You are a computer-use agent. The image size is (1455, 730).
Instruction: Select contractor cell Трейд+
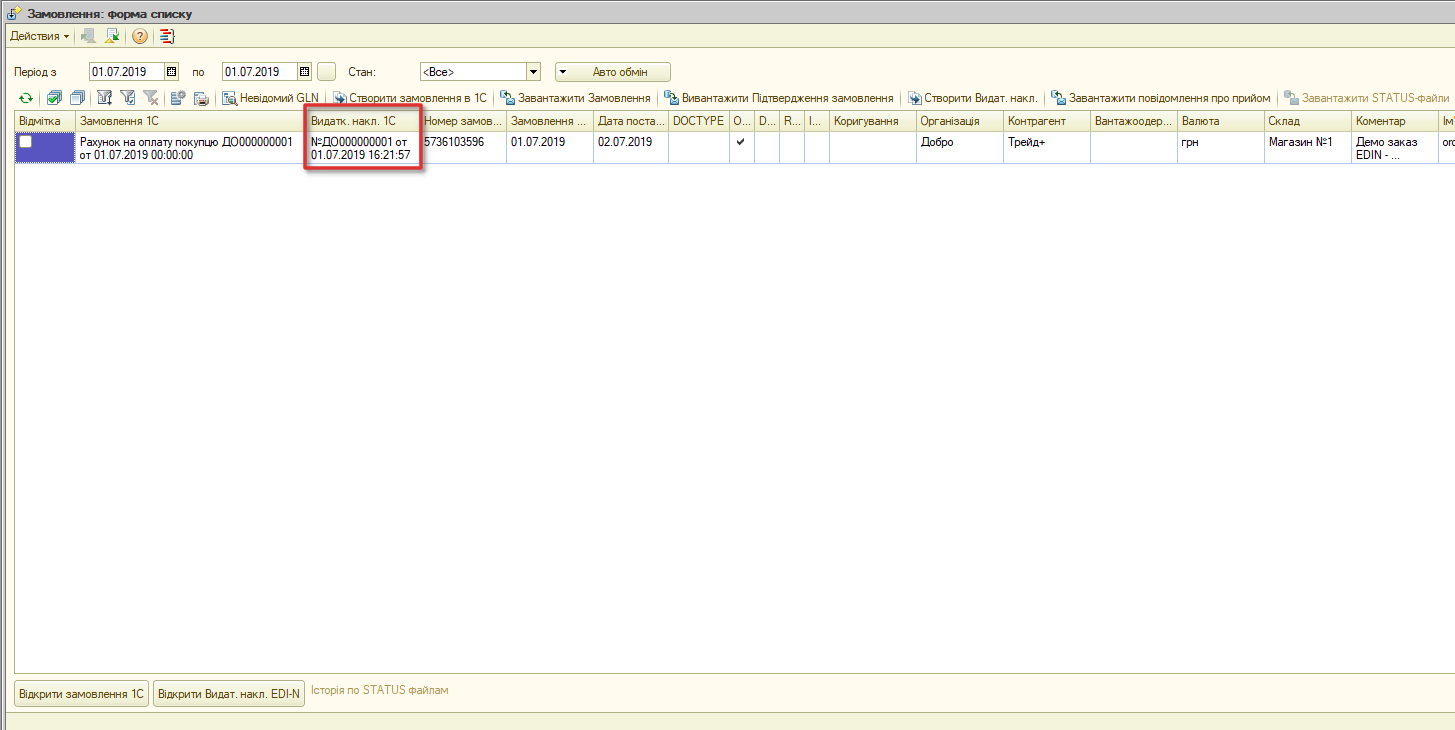[1047, 148]
